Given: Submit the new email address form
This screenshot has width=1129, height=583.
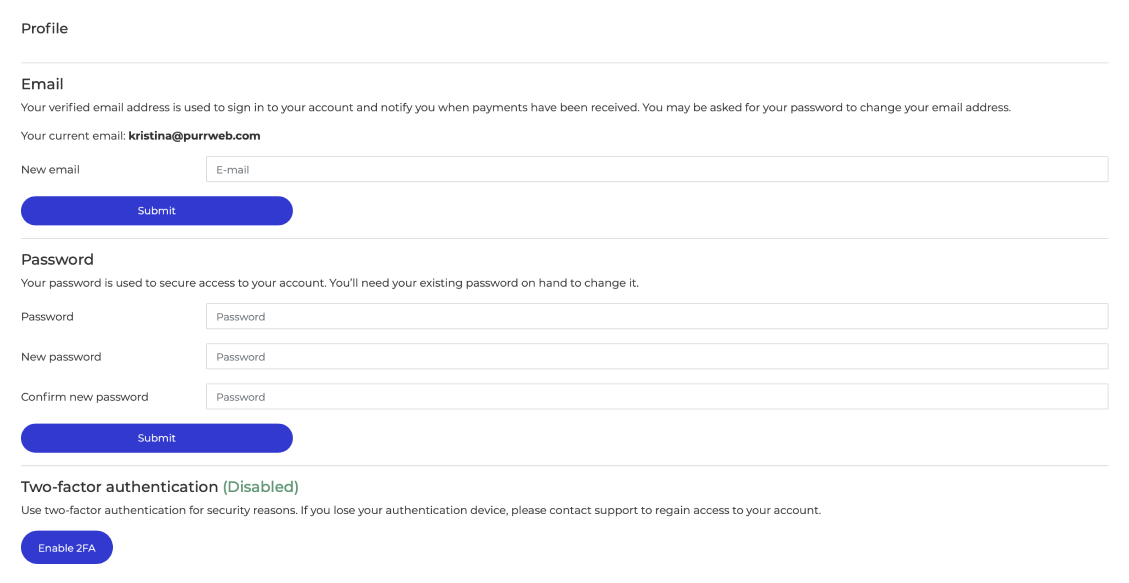Looking at the screenshot, I should pos(157,211).
